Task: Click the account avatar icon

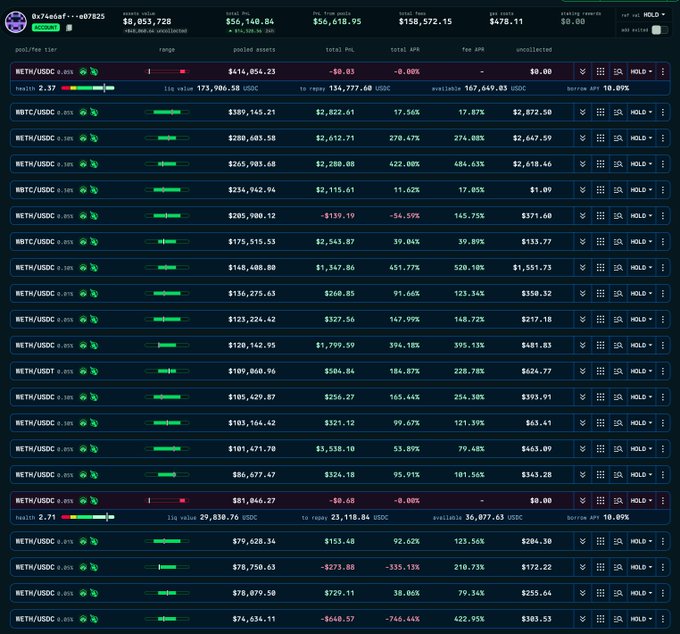Action: coord(16,22)
